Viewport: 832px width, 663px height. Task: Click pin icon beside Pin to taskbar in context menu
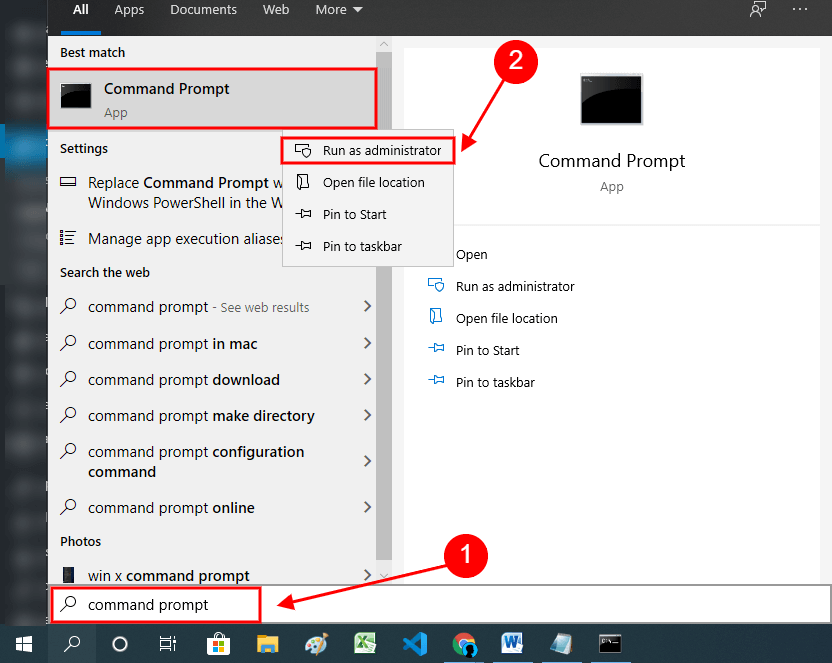pos(303,246)
